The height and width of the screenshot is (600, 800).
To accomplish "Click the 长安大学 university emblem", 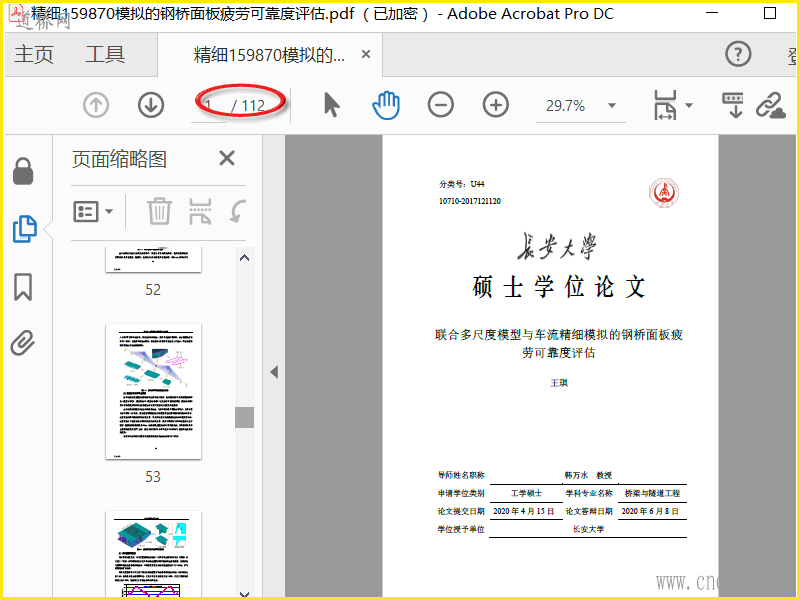I will (x=664, y=192).
